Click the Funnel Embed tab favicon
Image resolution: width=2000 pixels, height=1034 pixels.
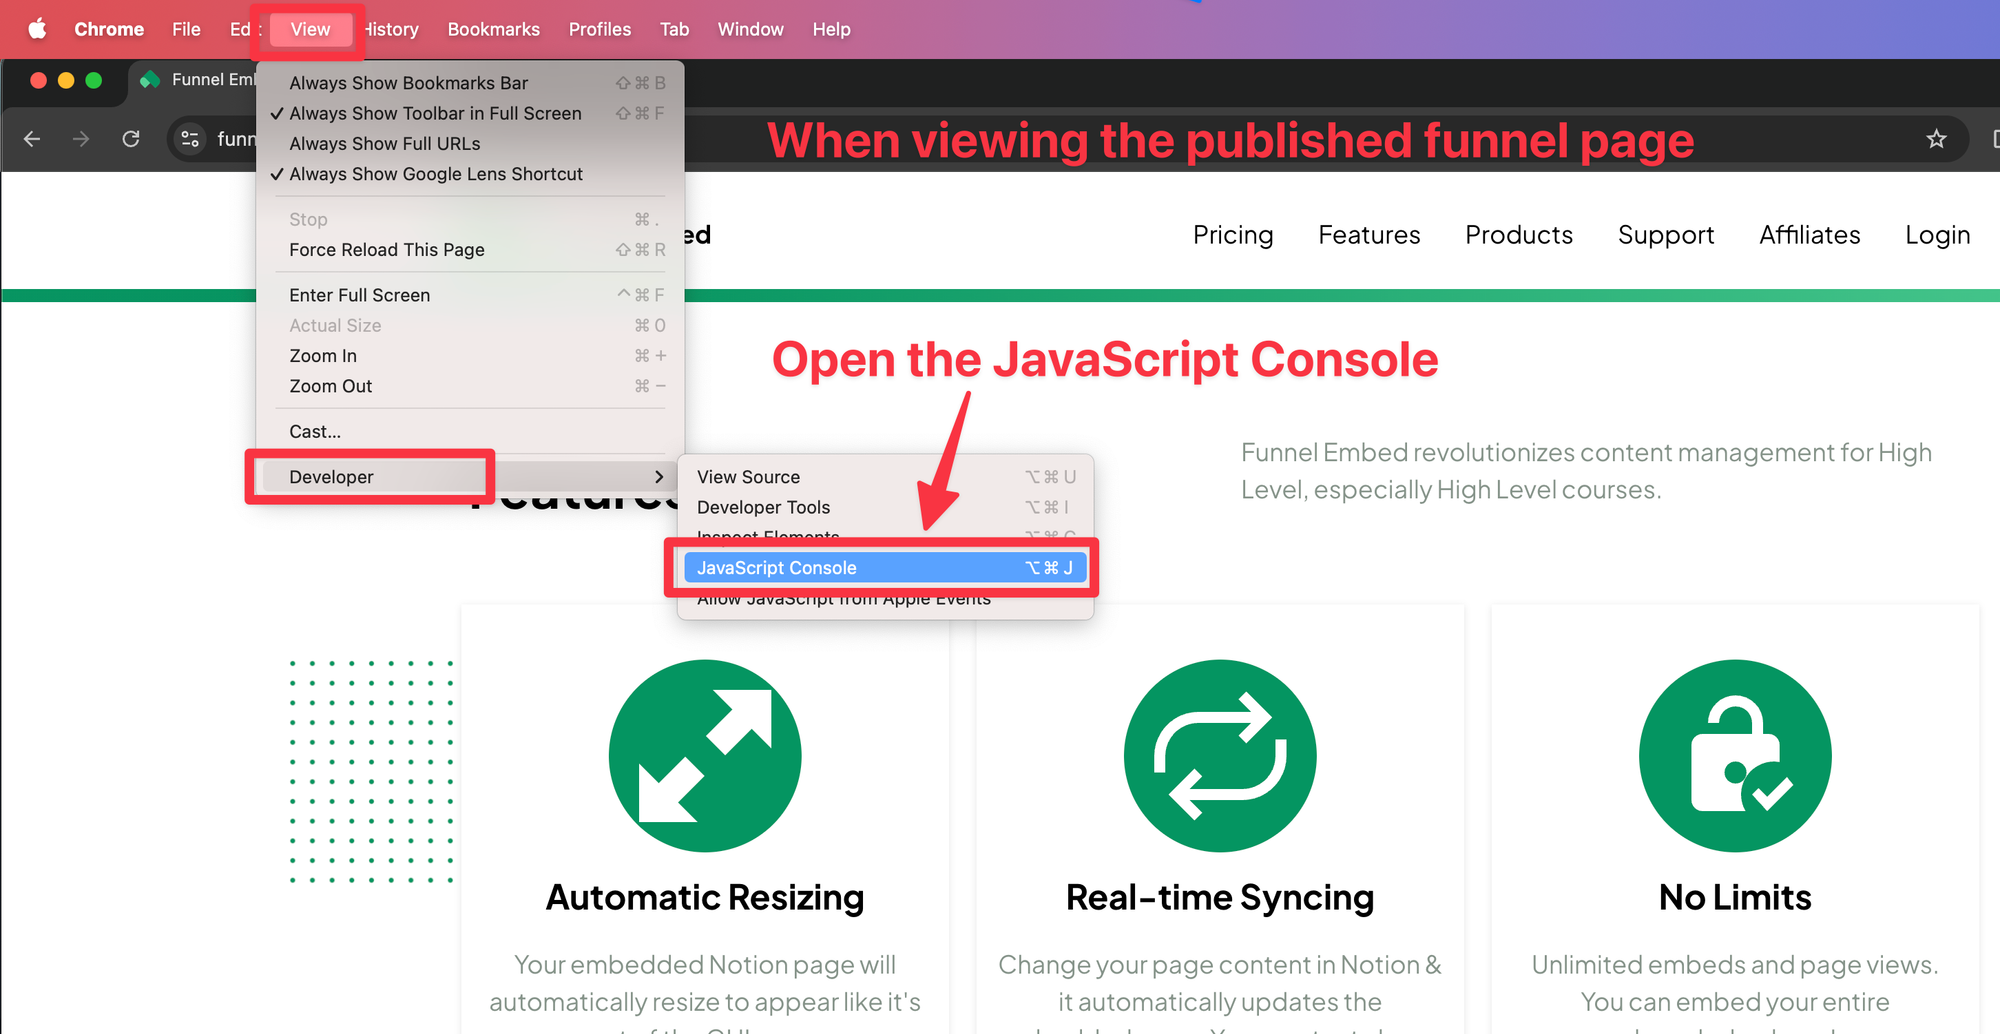[150, 80]
